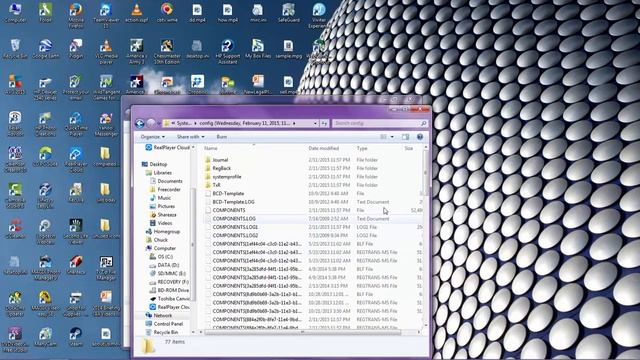Launch America's Army 3 shortcut
This screenshot has width=640, height=360.
pos(136,51)
